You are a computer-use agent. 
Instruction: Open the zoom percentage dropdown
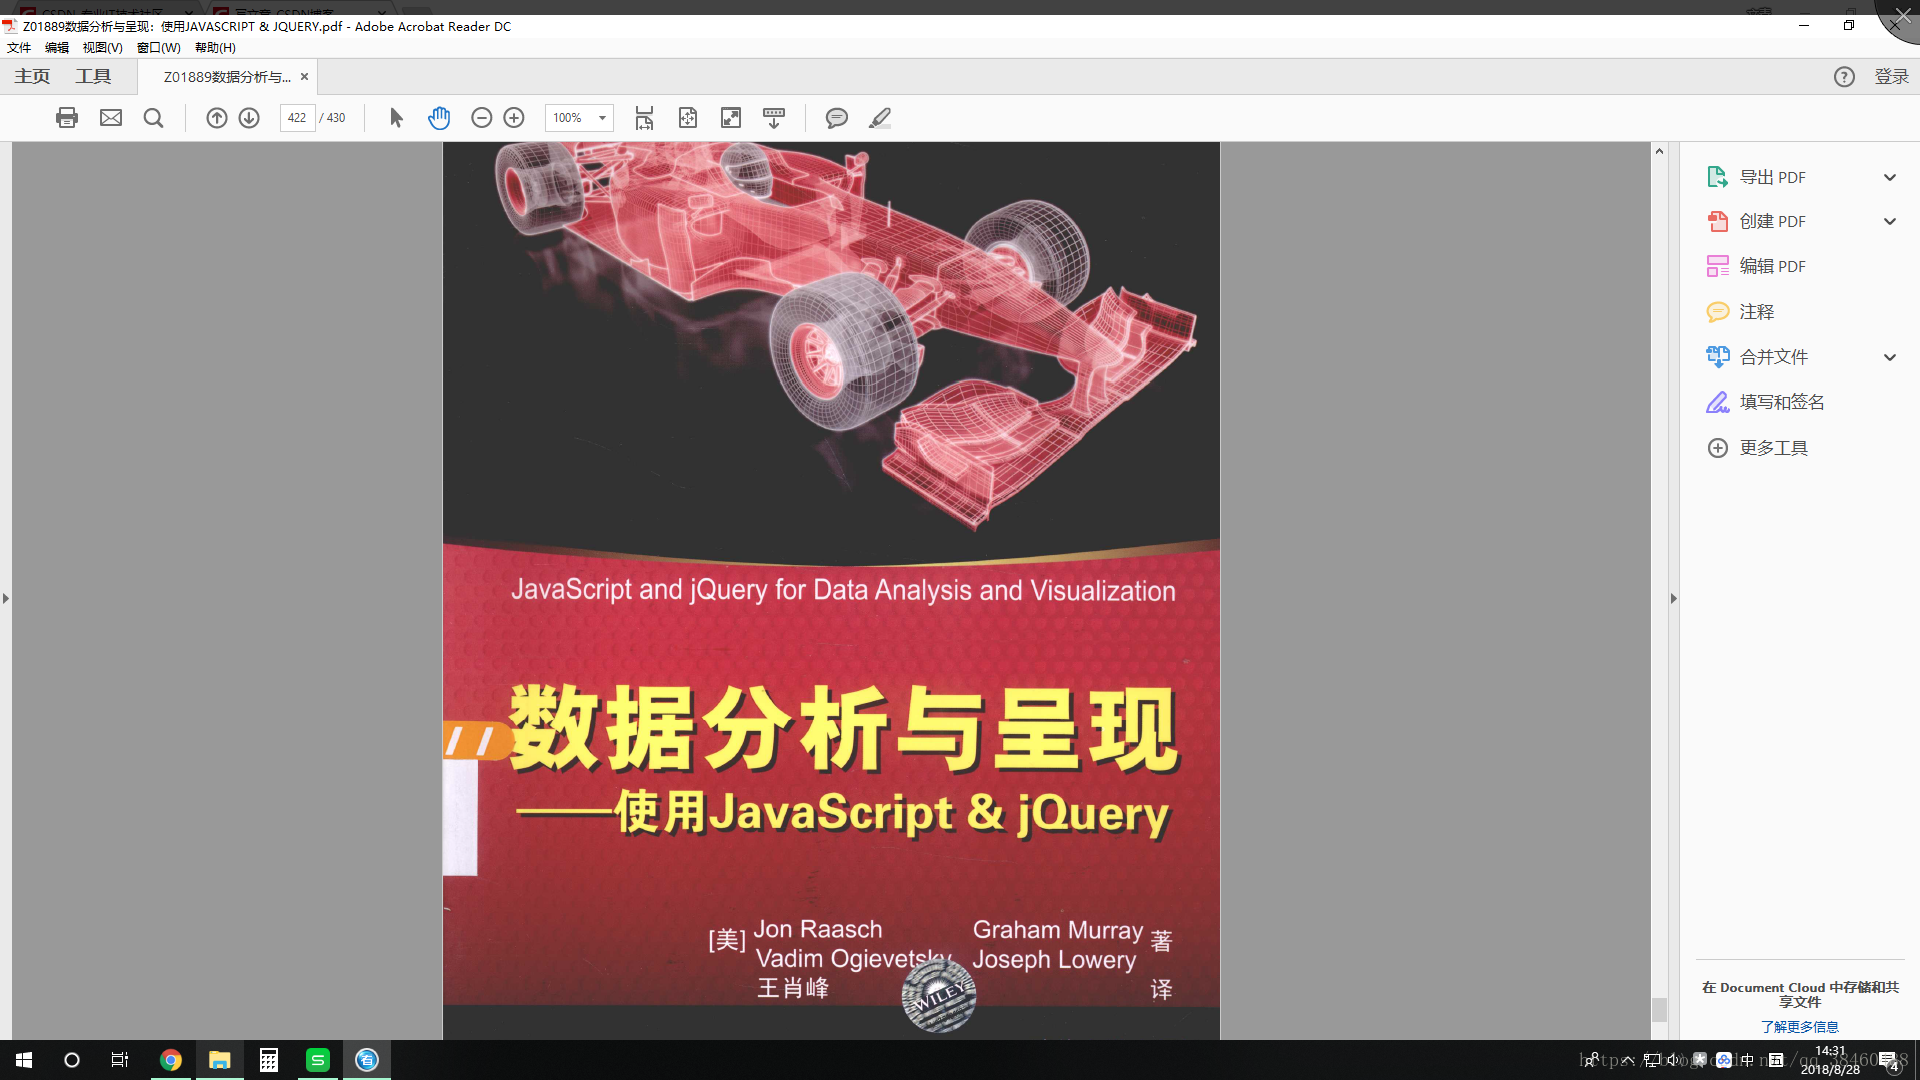(600, 117)
